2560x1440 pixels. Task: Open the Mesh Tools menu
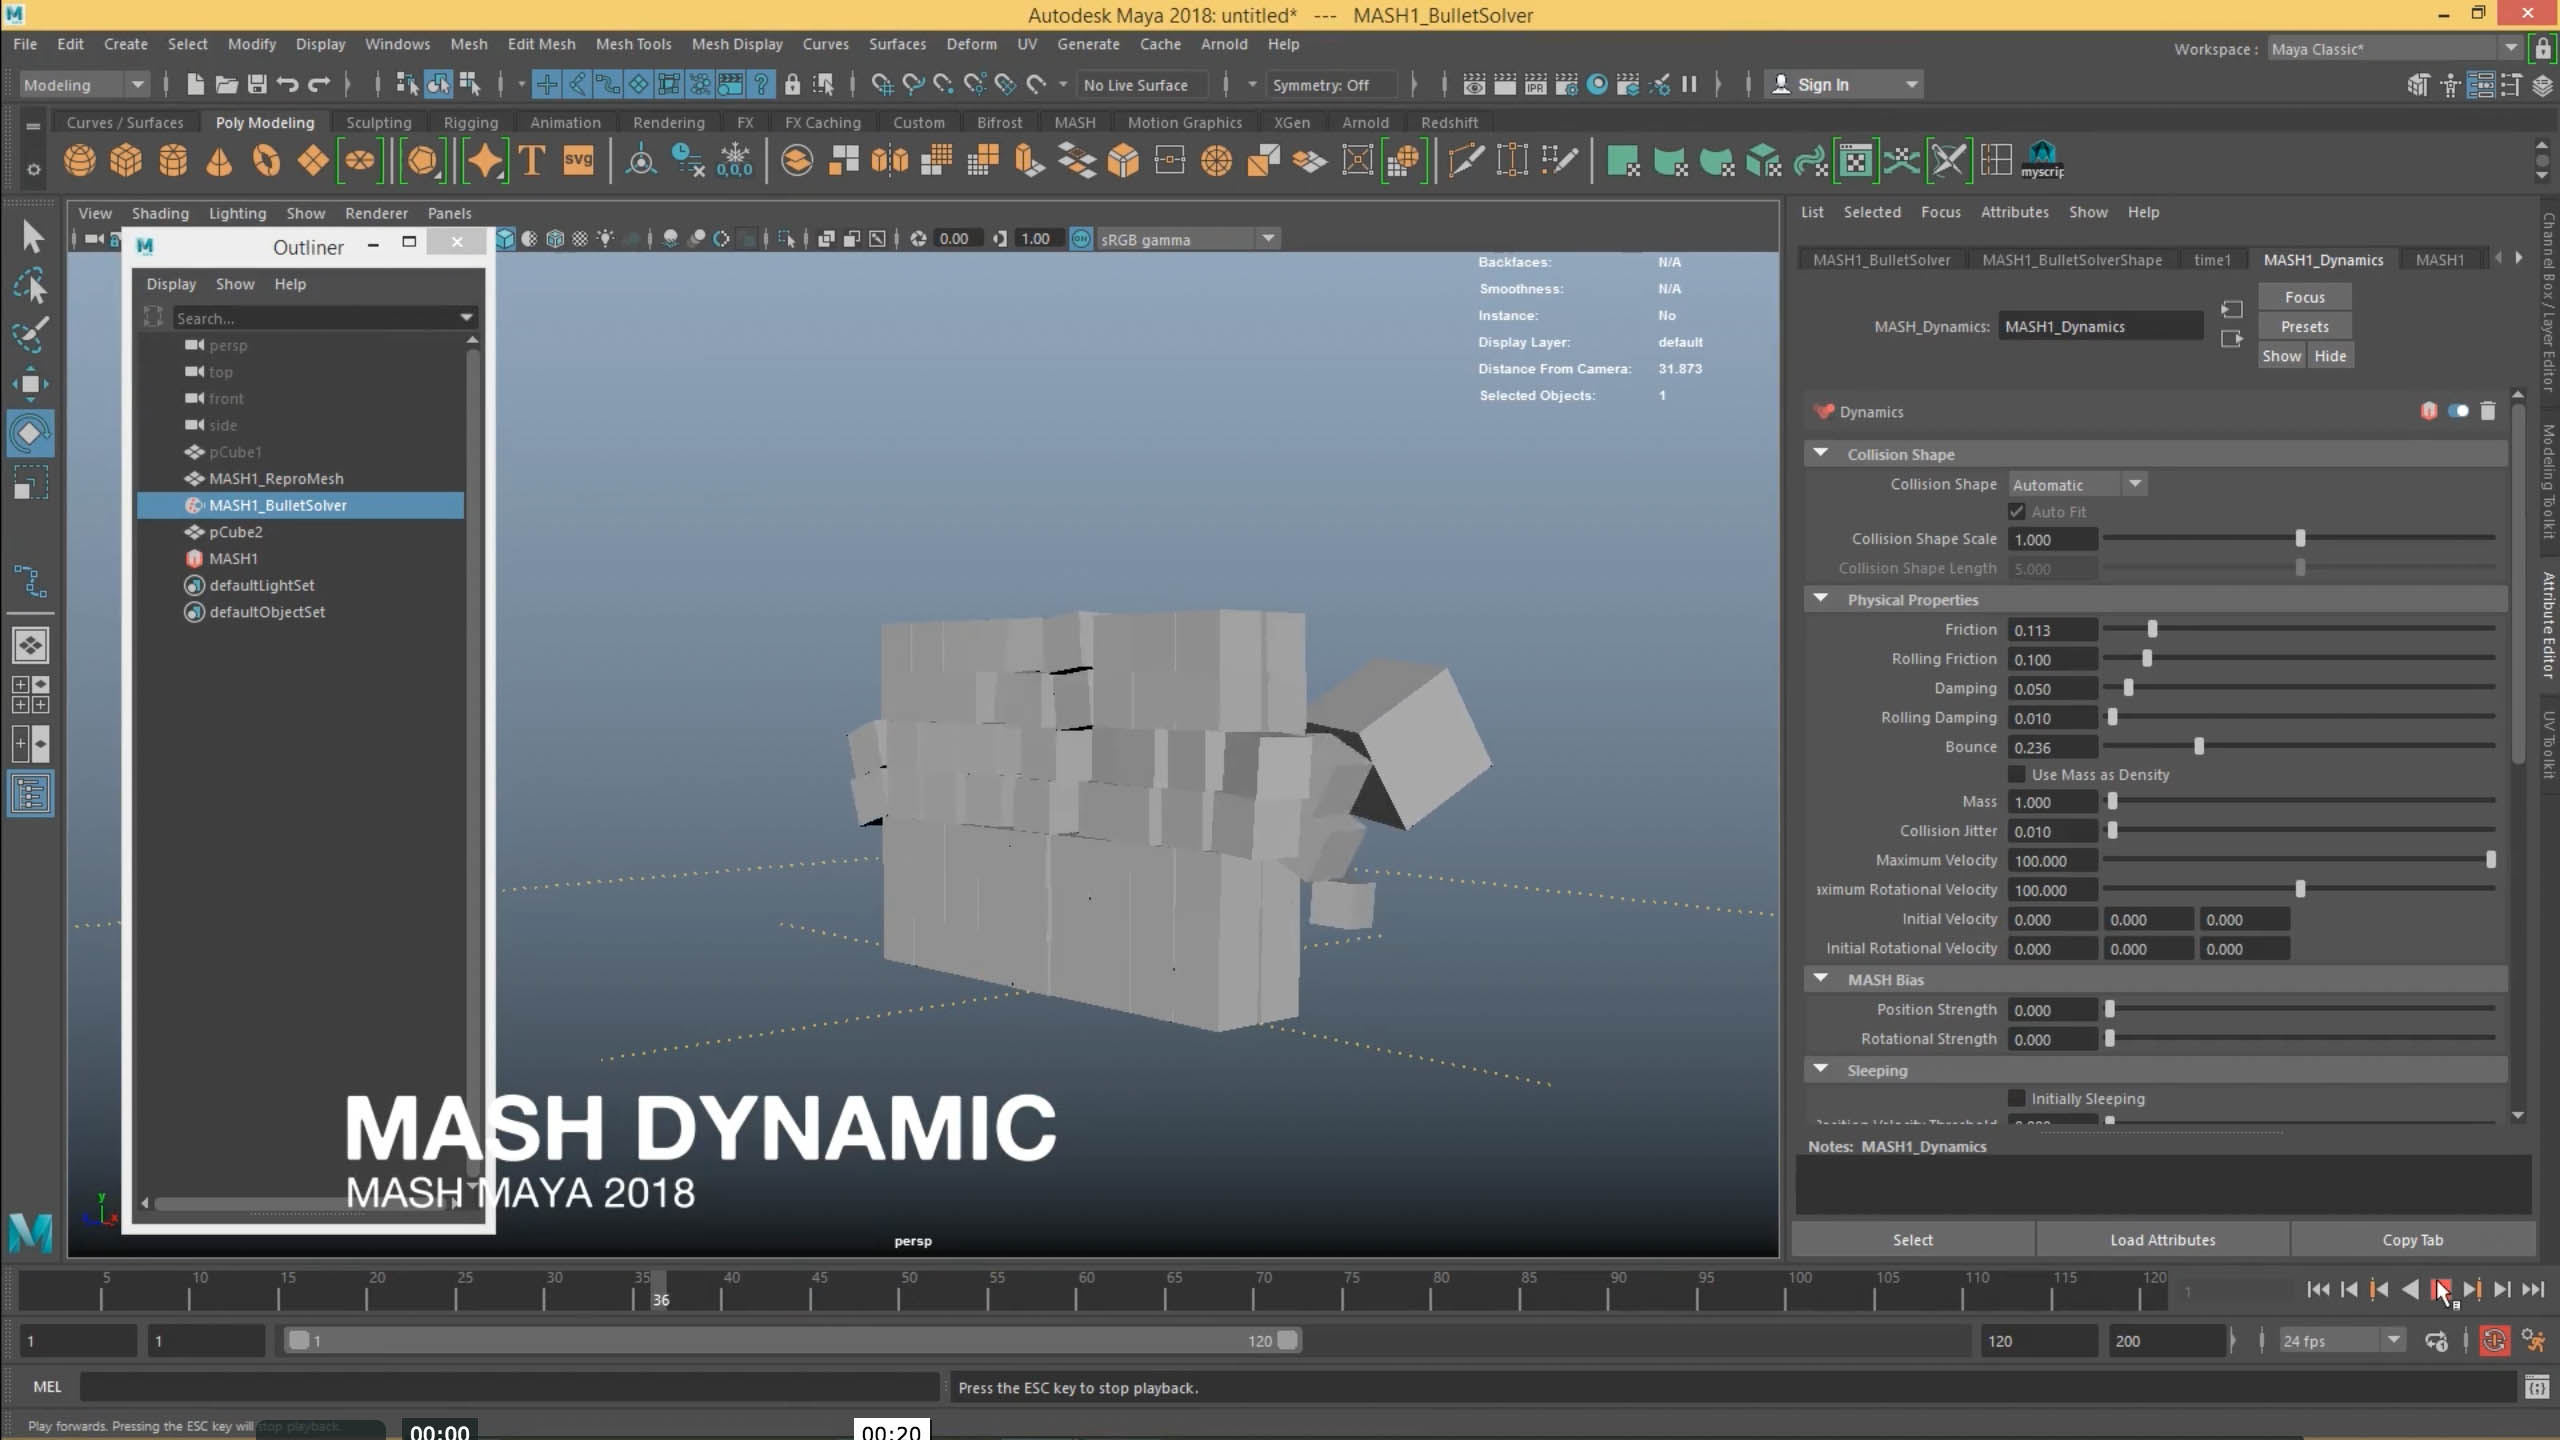(x=633, y=44)
